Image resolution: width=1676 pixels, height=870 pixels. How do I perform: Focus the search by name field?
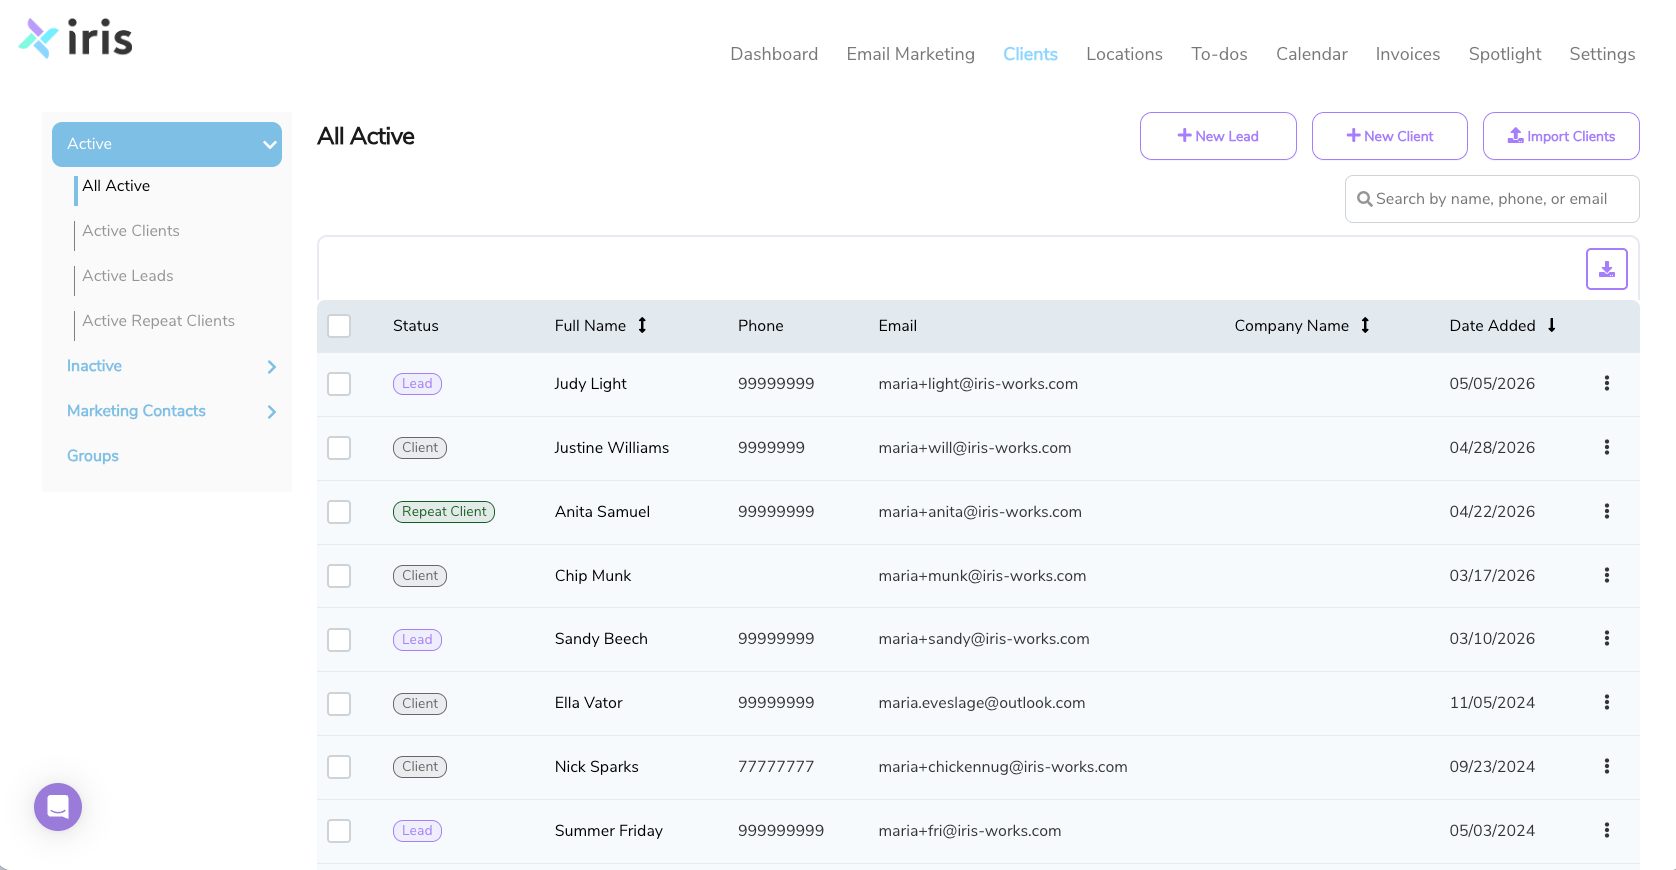pos(1492,199)
